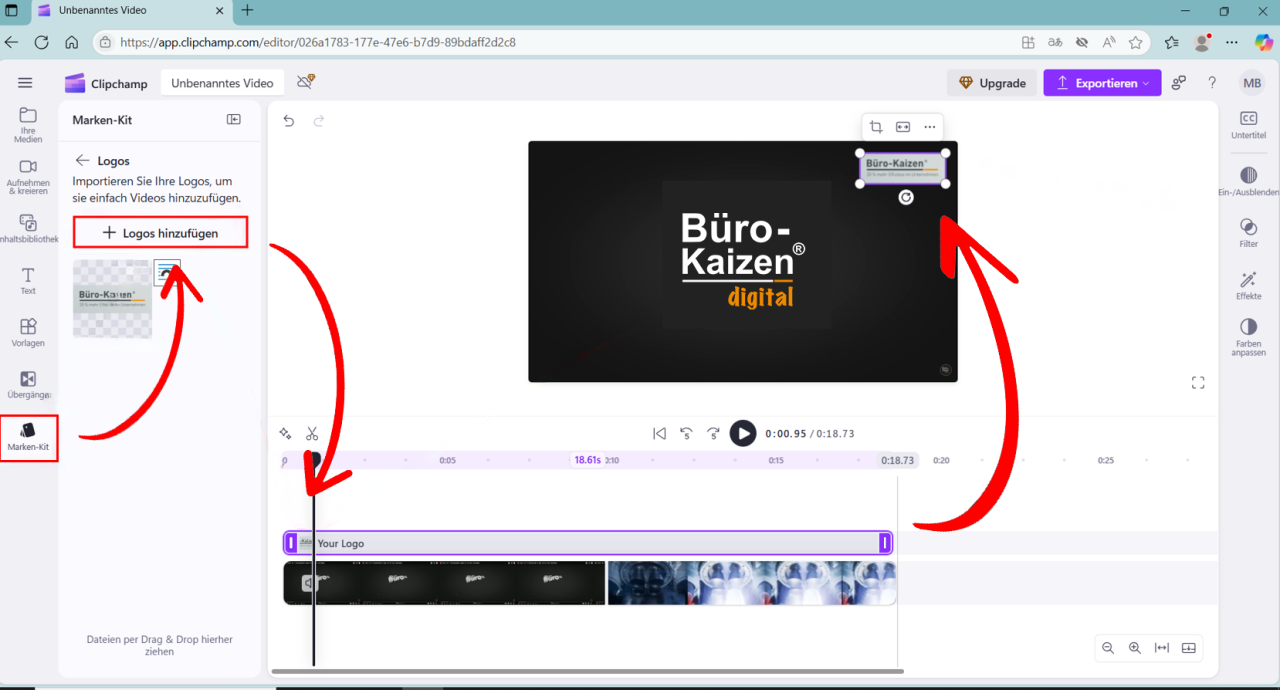Open the Vorlagen panel
Viewport: 1280px width, 690px height.
28,334
